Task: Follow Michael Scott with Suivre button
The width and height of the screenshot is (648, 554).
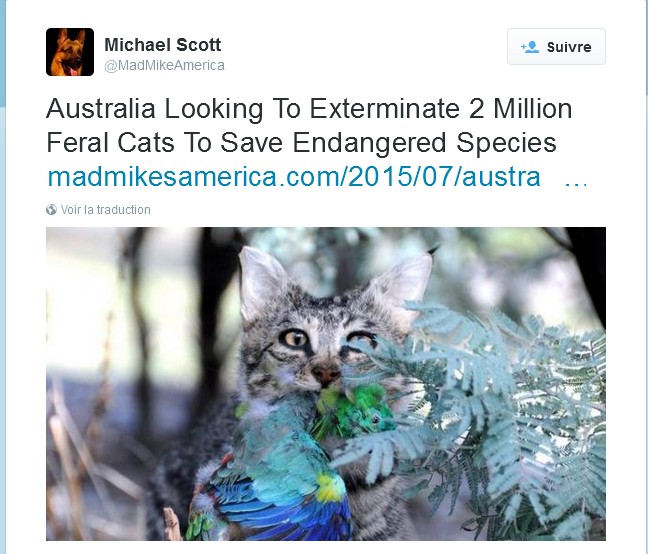Action: [x=556, y=47]
